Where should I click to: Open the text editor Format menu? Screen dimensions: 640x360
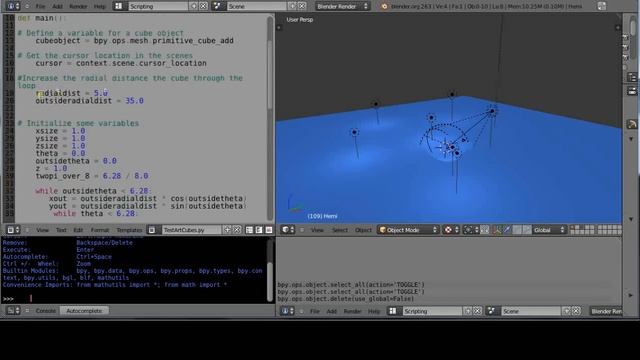click(100, 230)
